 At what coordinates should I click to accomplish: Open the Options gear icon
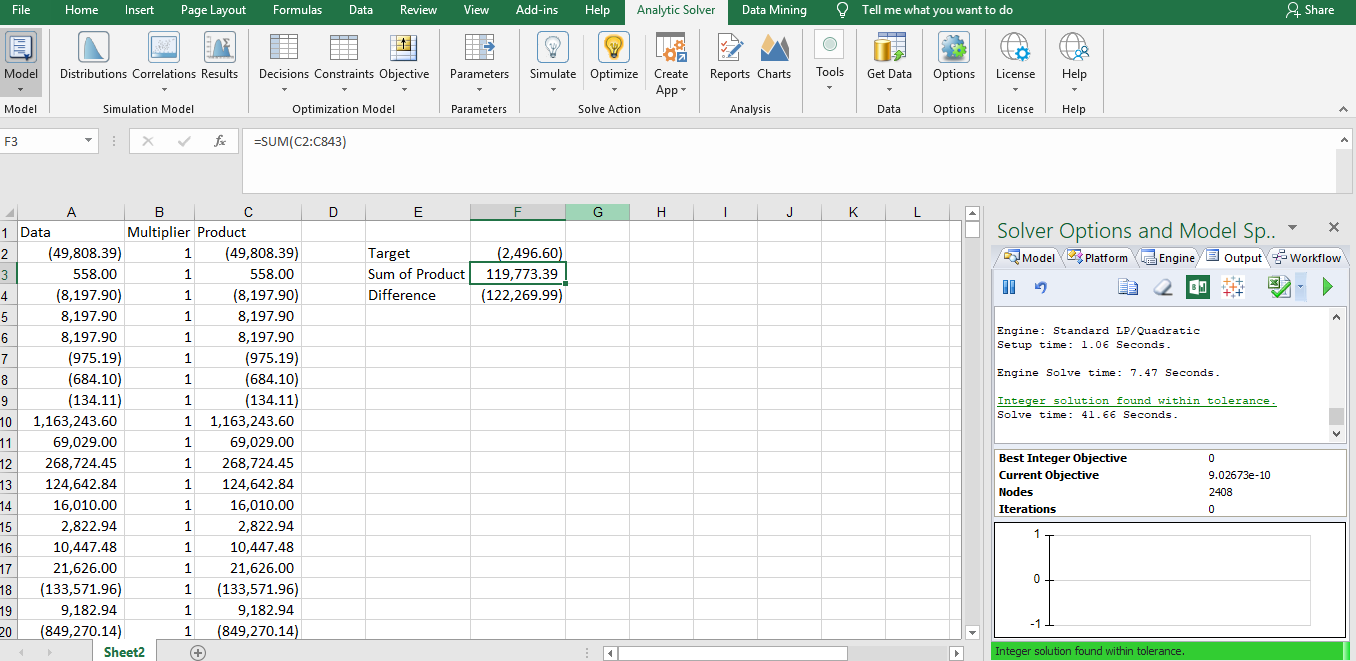(x=954, y=47)
